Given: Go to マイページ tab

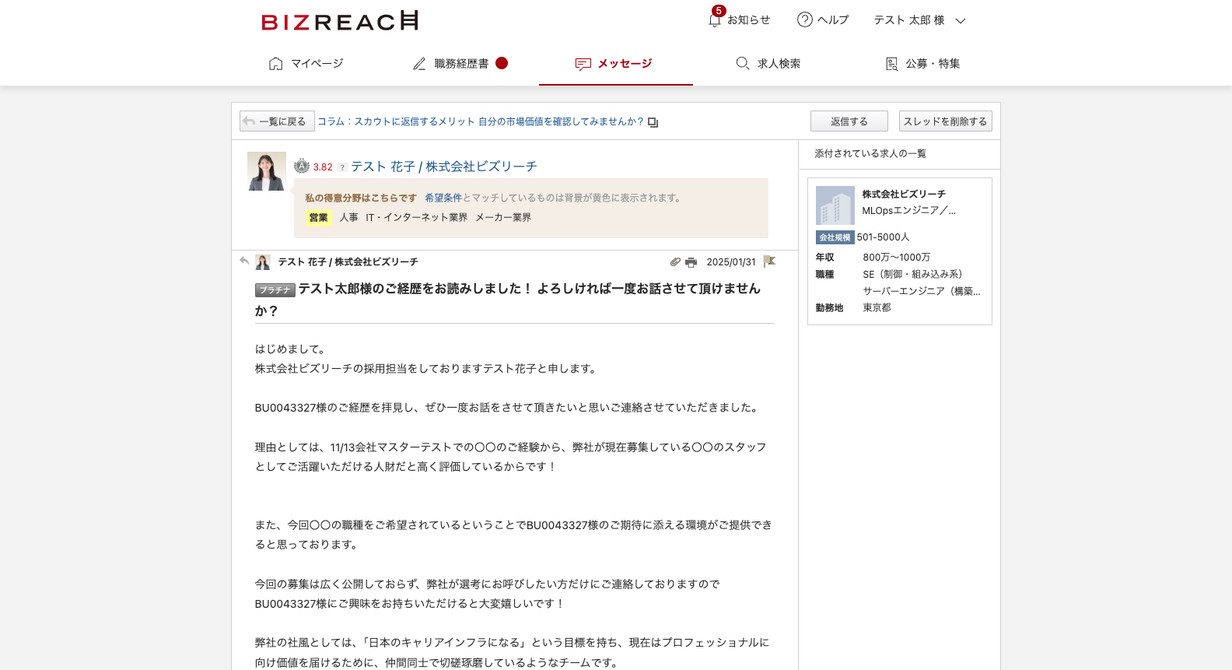Looking at the screenshot, I should pyautogui.click(x=306, y=63).
